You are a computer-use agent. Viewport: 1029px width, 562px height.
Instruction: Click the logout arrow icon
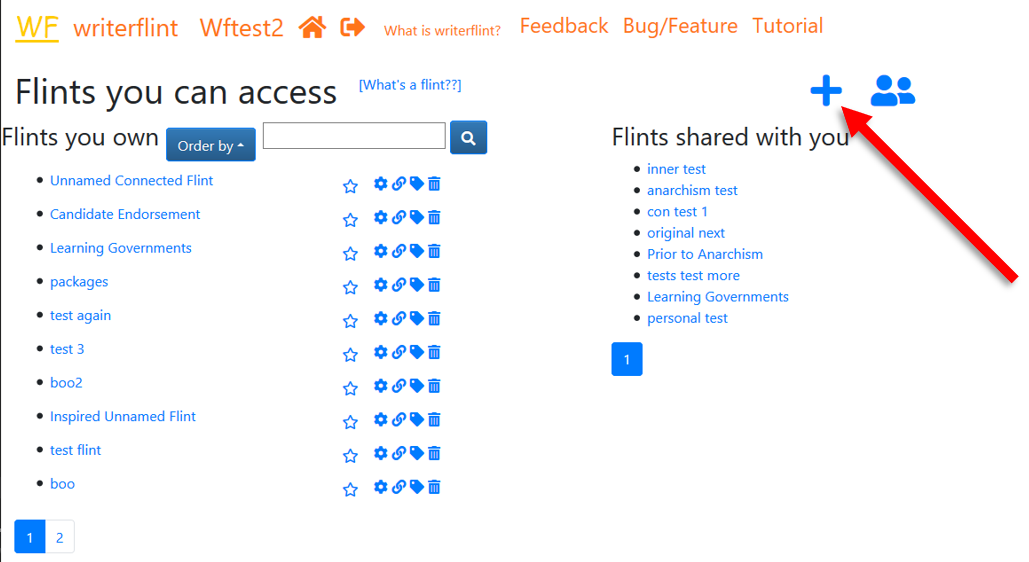click(353, 28)
